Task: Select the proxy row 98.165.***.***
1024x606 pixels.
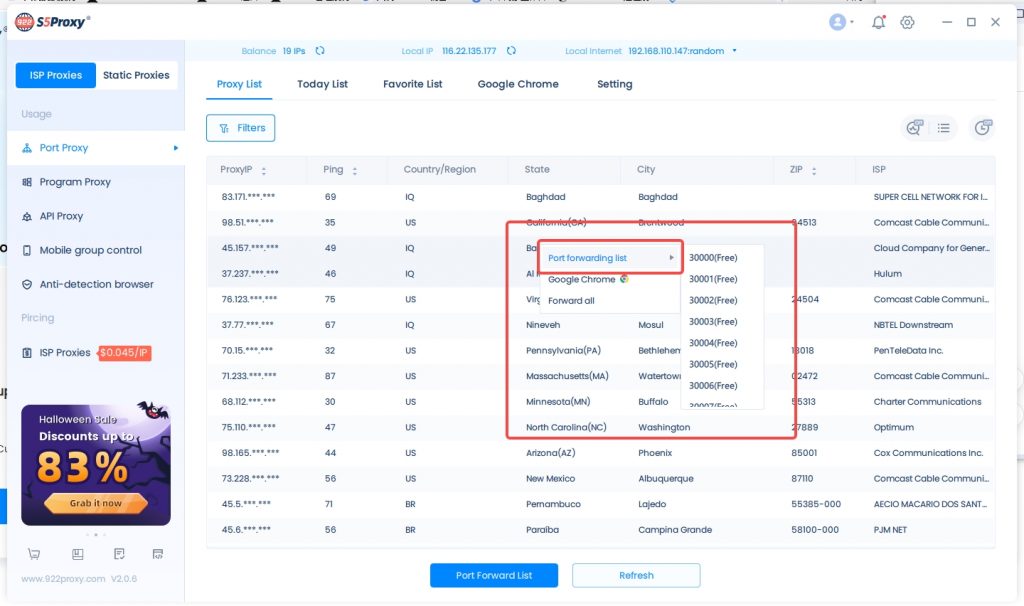Action: pos(601,453)
